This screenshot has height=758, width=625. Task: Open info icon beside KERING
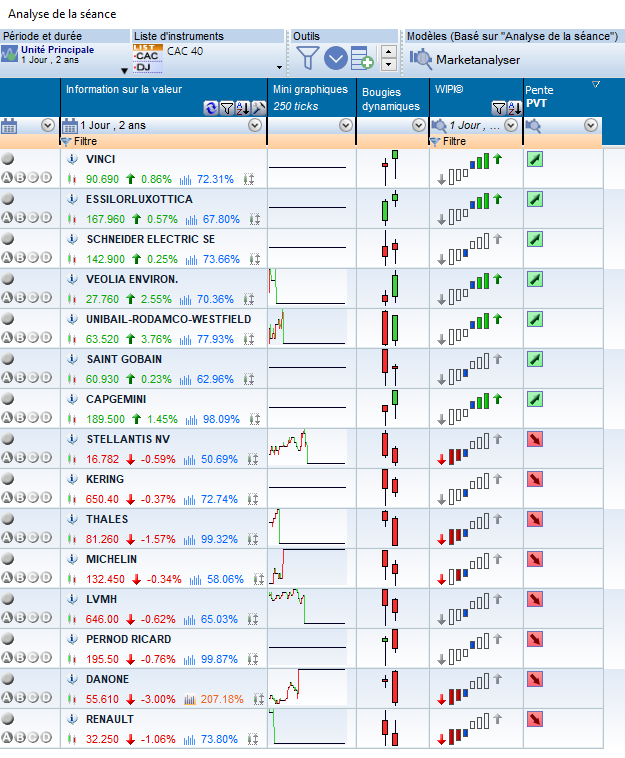point(72,479)
